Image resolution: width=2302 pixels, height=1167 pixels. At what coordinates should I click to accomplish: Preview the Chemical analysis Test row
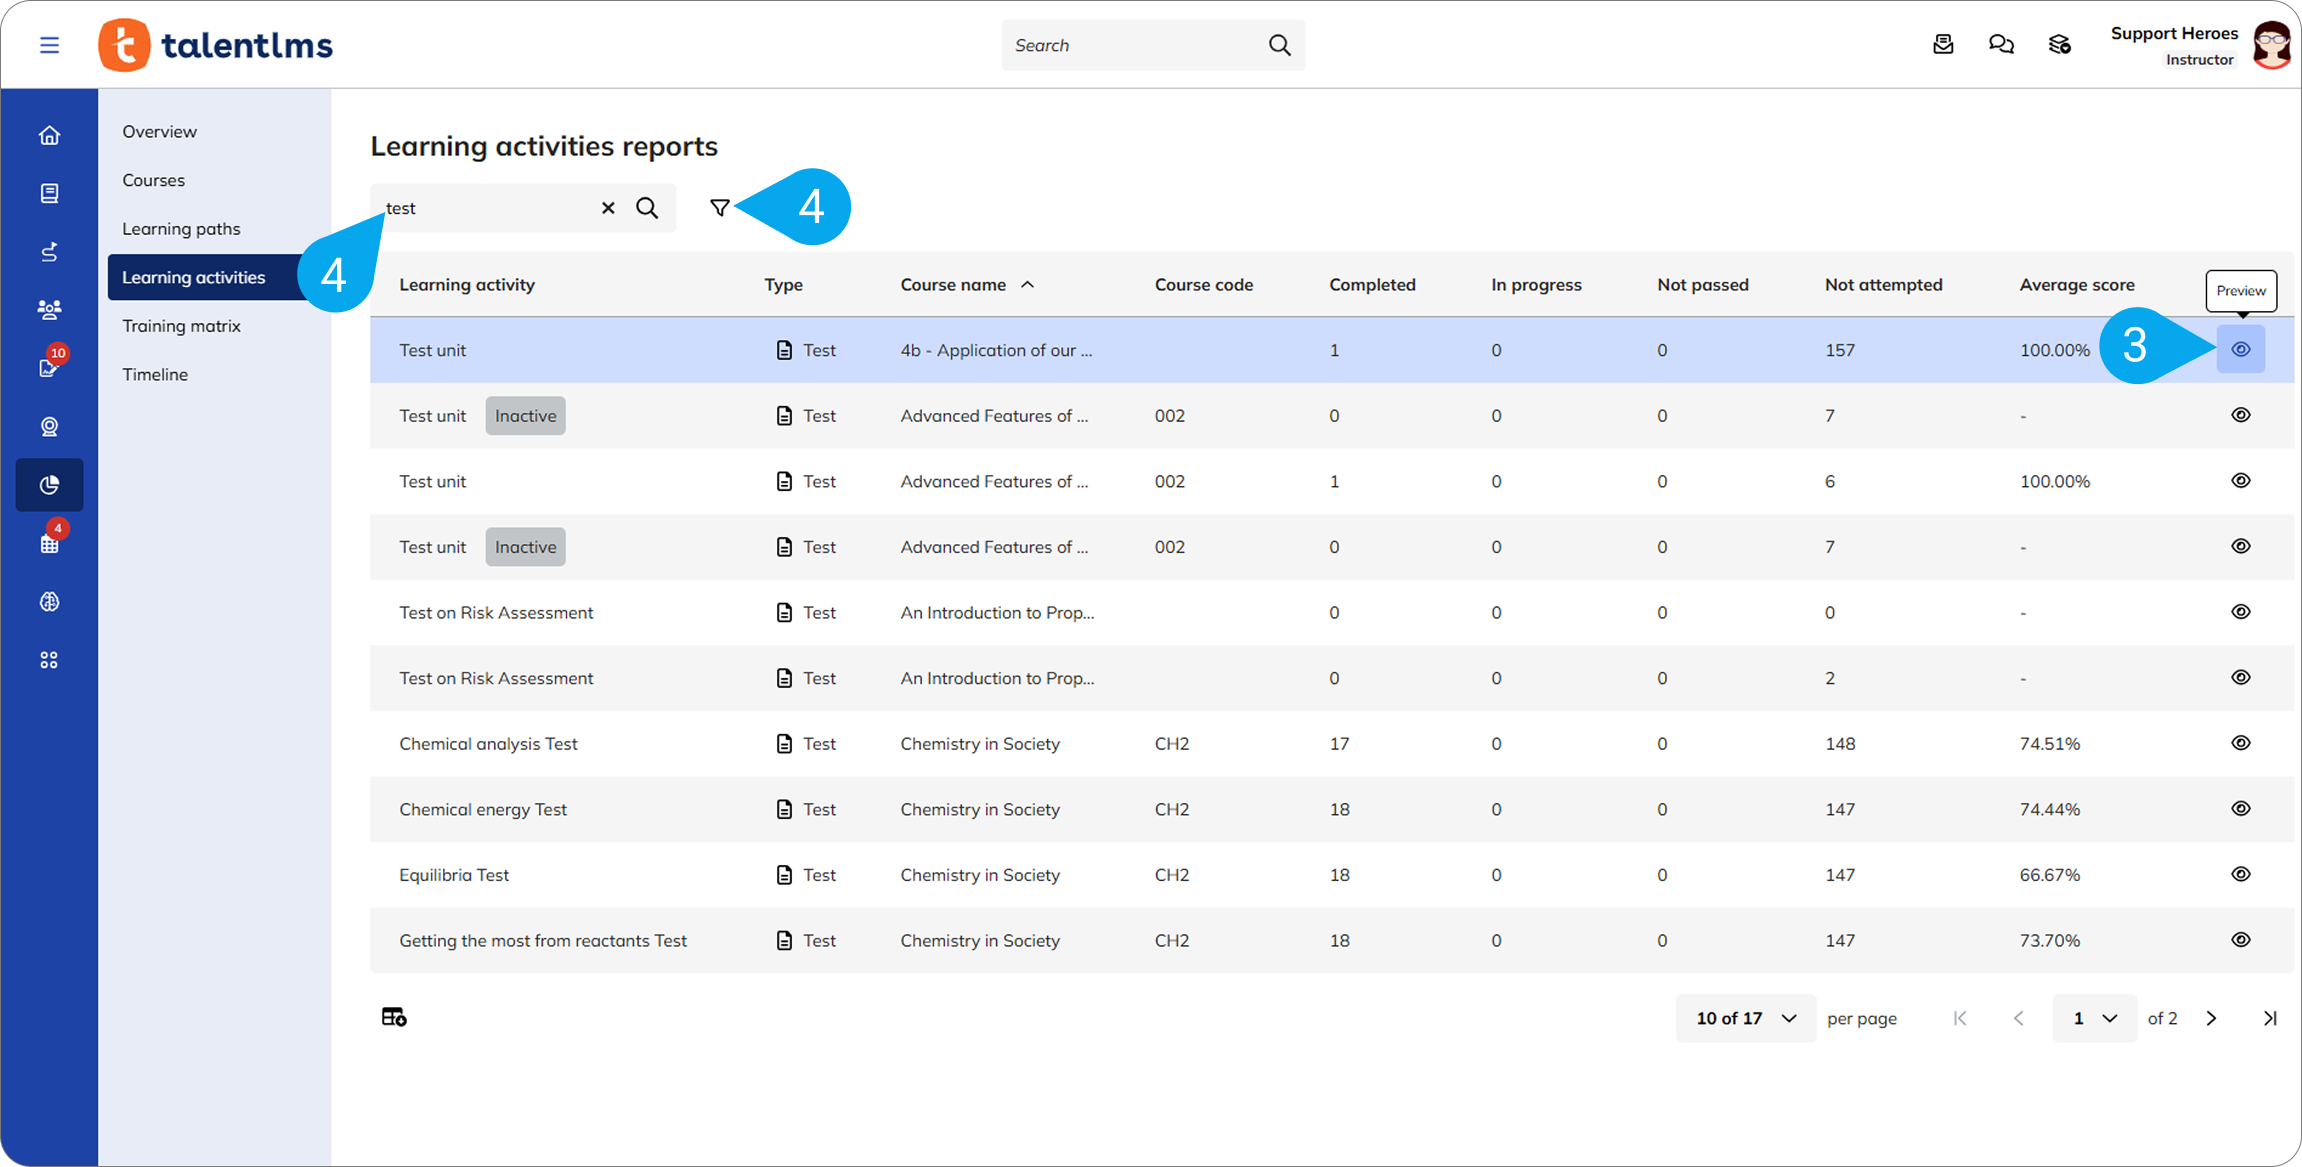2241,743
